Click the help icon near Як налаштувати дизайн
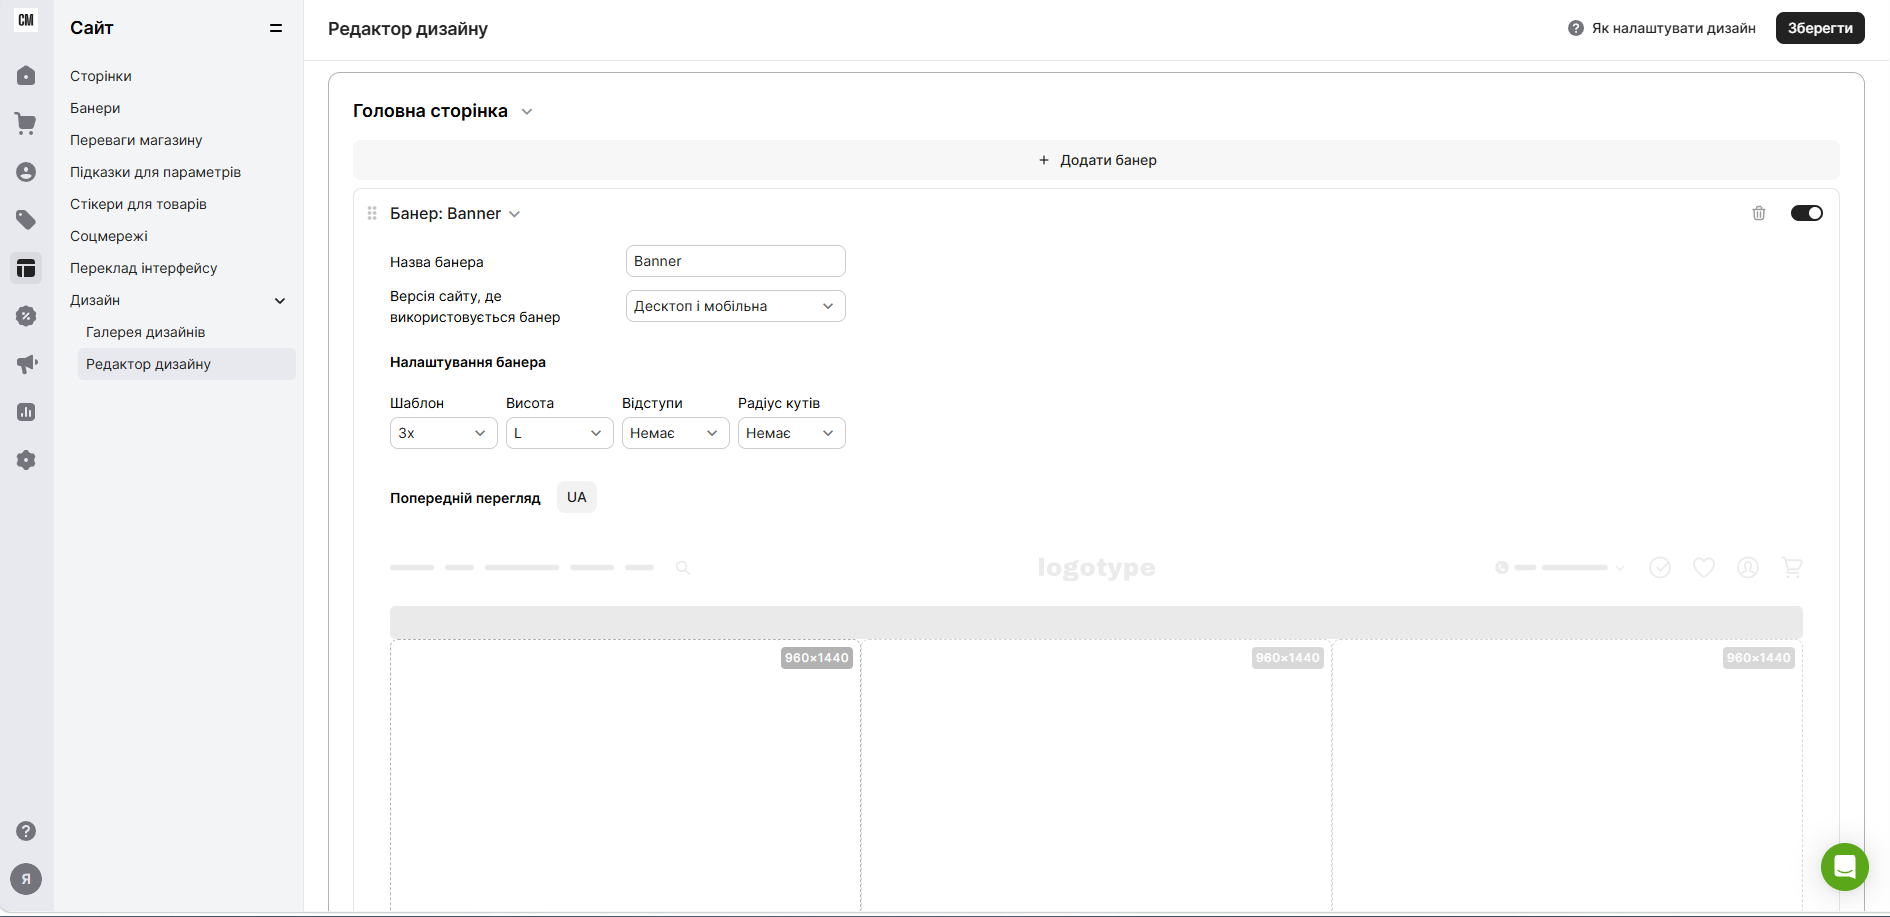 1576,28
